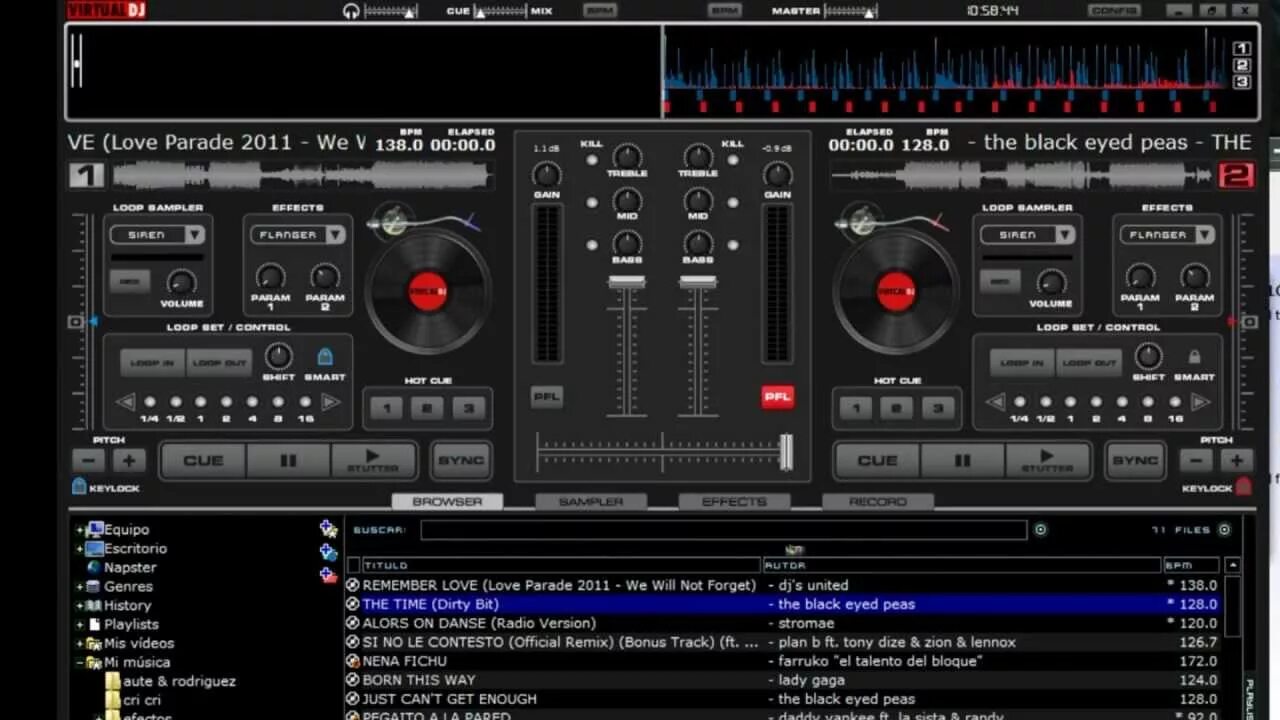The height and width of the screenshot is (720, 1280).
Task: Expand the Equipo tree node
Action: click(79, 530)
